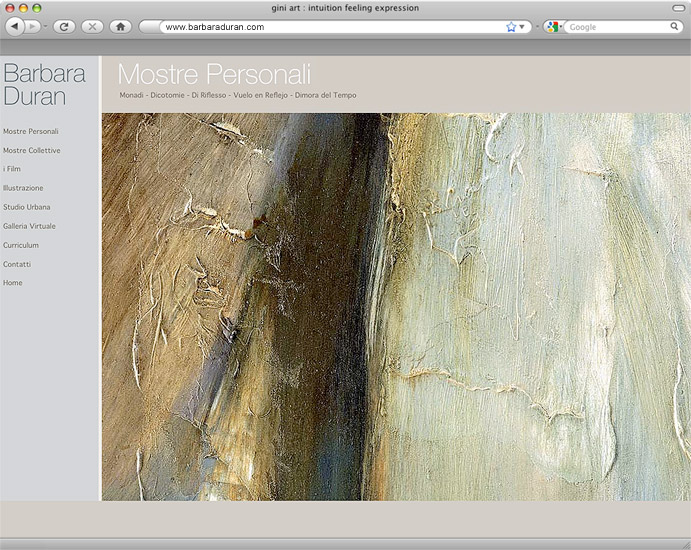Click the Google search engine icon

[x=553, y=27]
